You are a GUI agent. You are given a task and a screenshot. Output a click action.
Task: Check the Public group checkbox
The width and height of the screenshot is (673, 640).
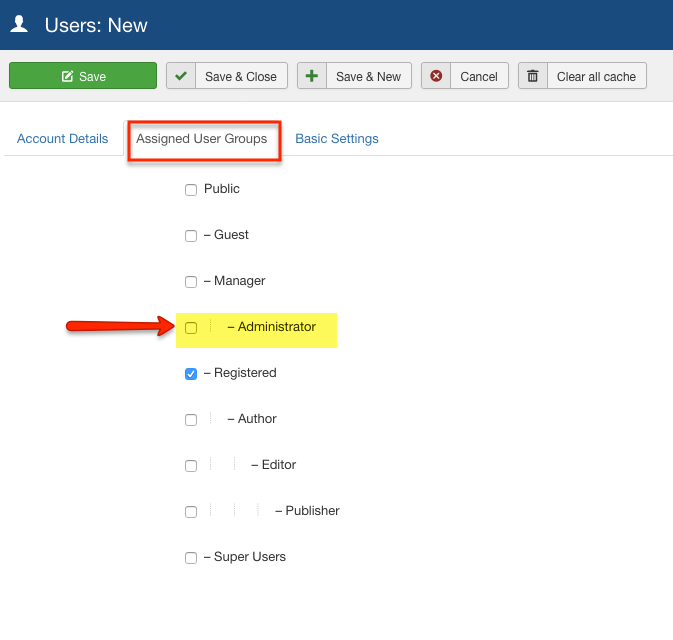[x=191, y=190]
